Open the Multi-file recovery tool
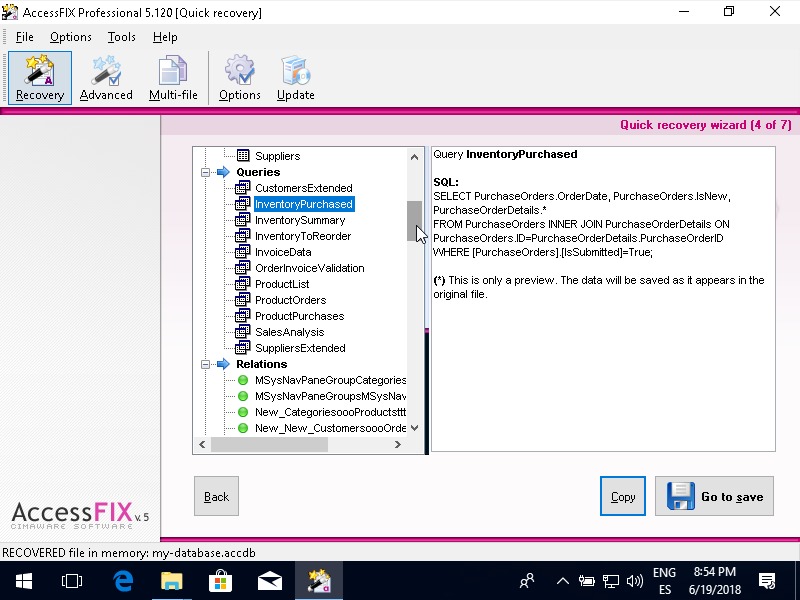 [x=173, y=78]
